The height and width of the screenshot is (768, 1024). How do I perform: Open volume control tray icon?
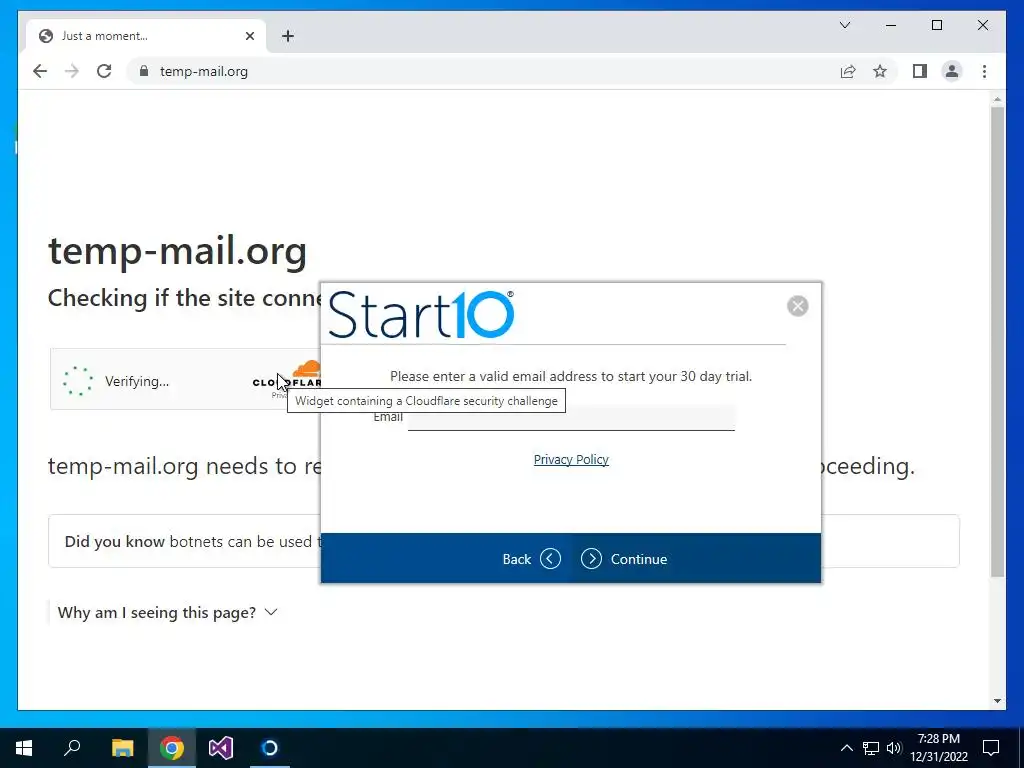coord(894,748)
